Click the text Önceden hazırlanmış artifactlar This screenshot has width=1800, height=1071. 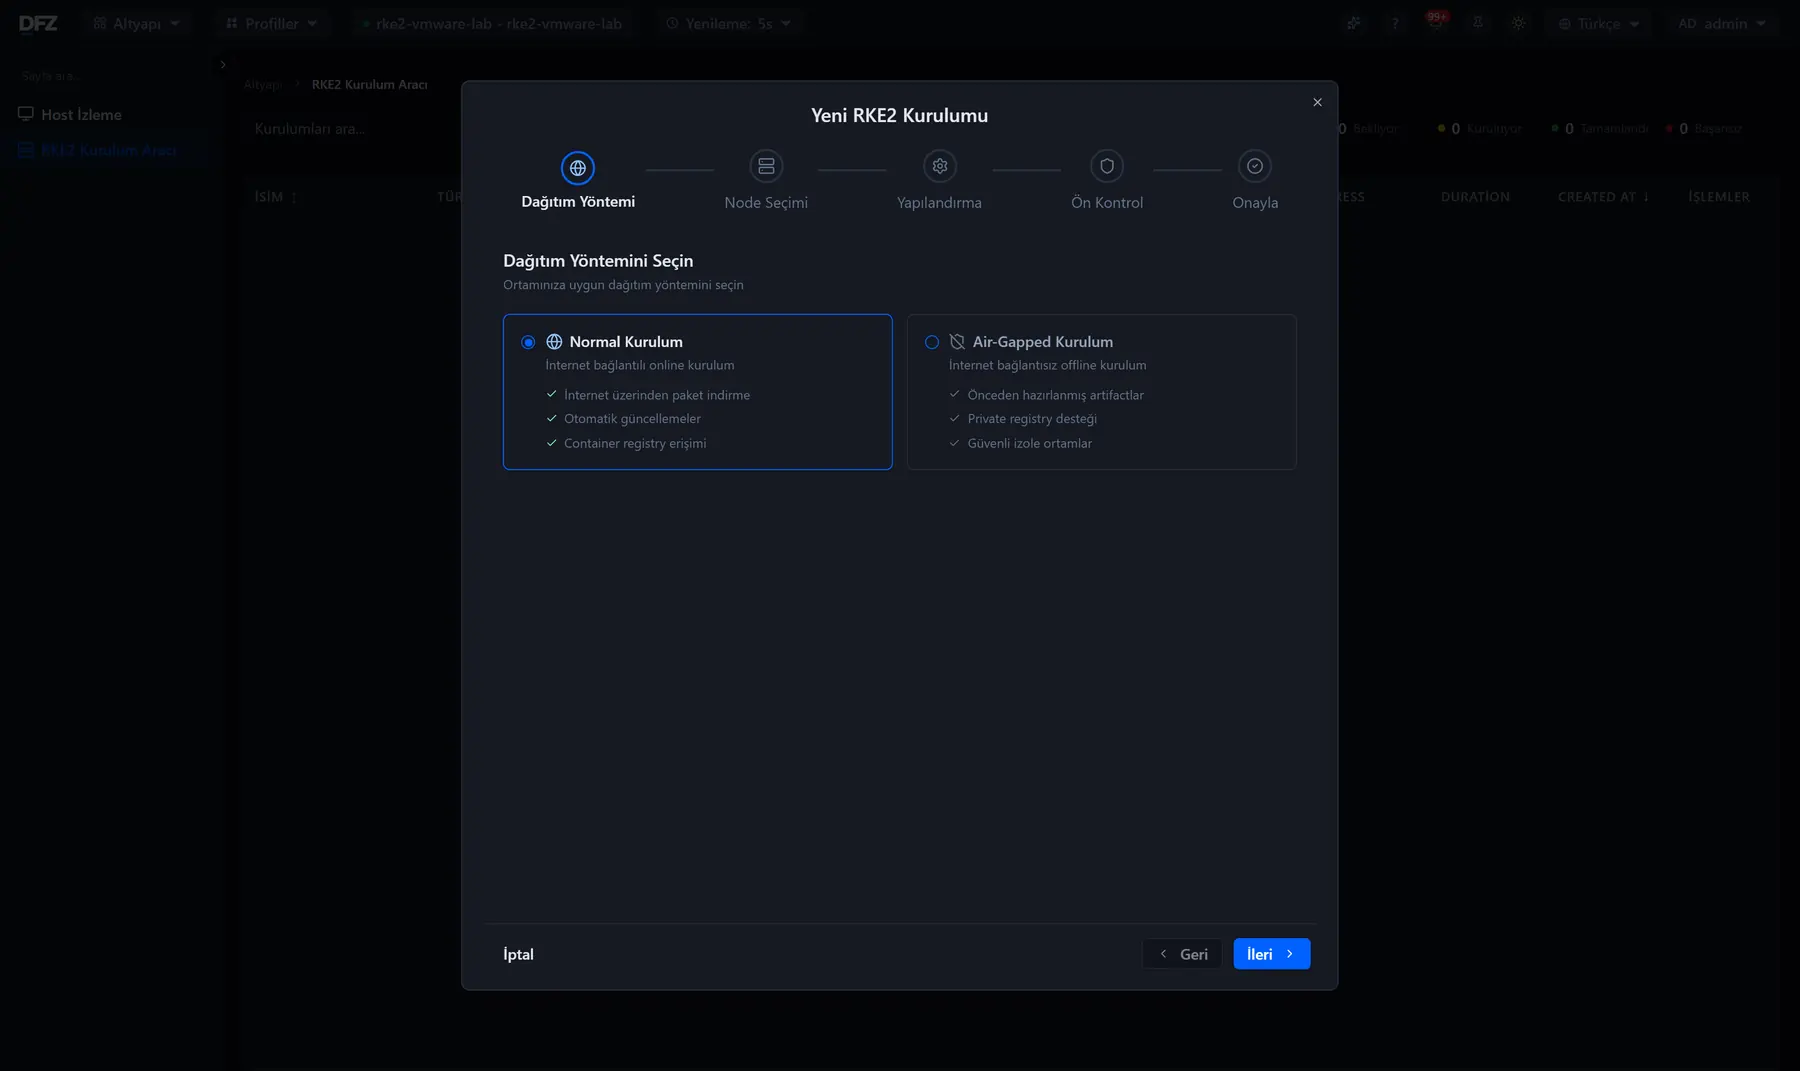click(1055, 395)
